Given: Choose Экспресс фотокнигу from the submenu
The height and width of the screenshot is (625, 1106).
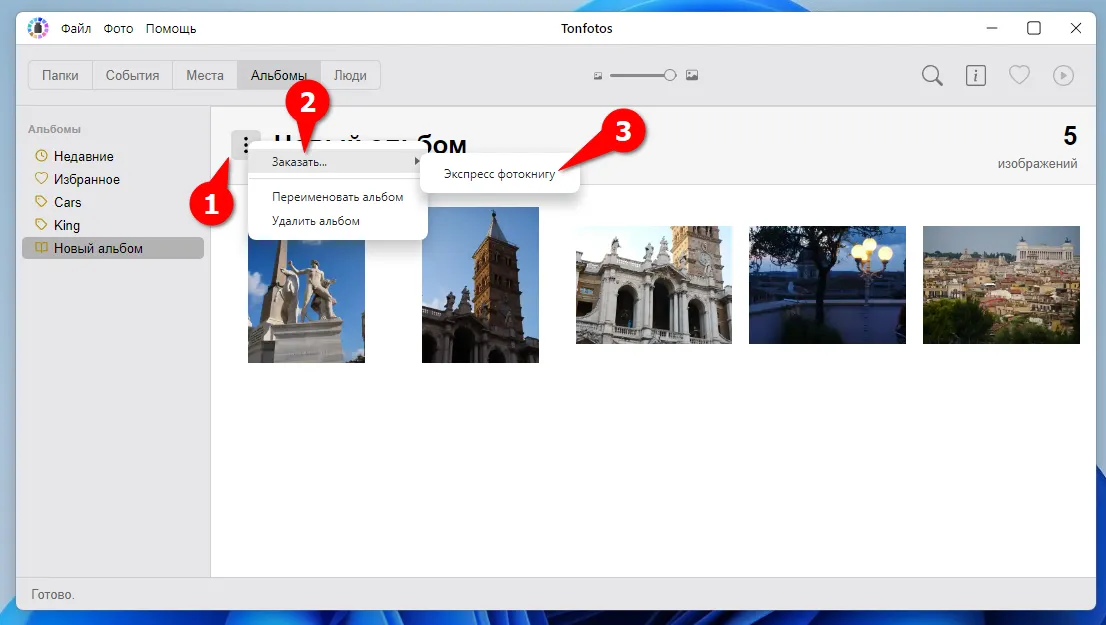Looking at the screenshot, I should tap(500, 173).
